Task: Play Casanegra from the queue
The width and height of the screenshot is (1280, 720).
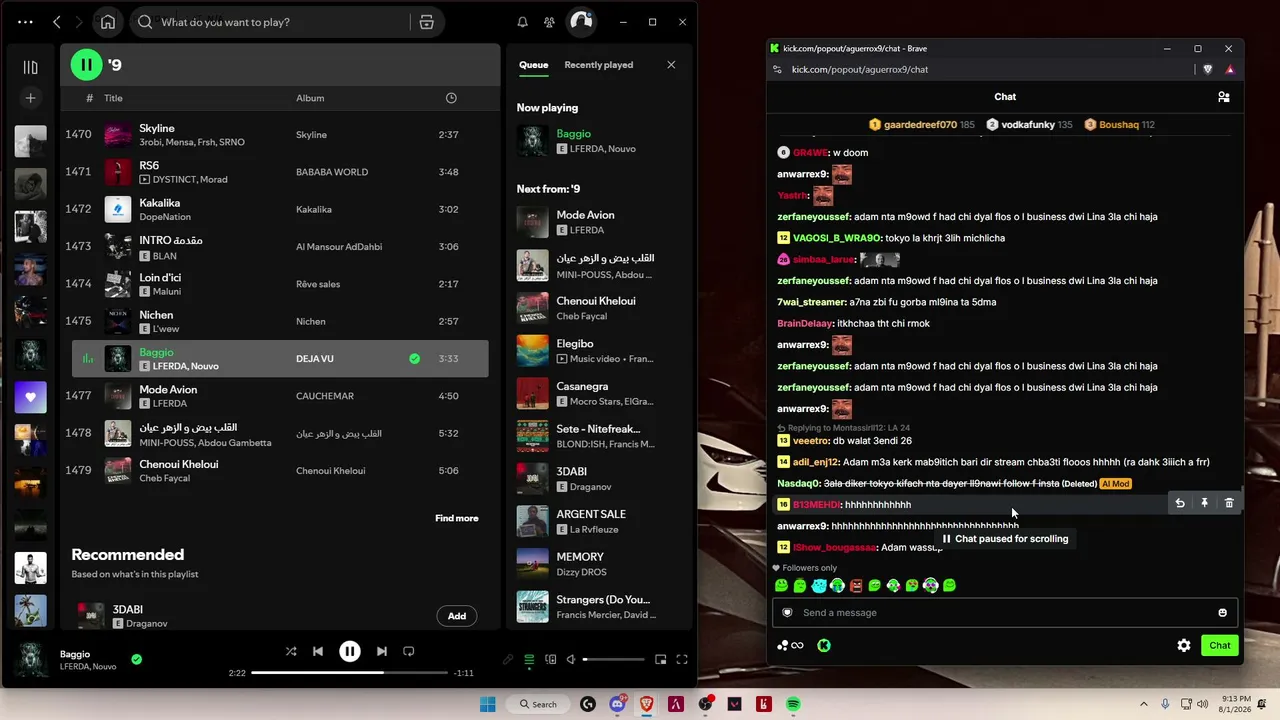Action: pos(598,394)
